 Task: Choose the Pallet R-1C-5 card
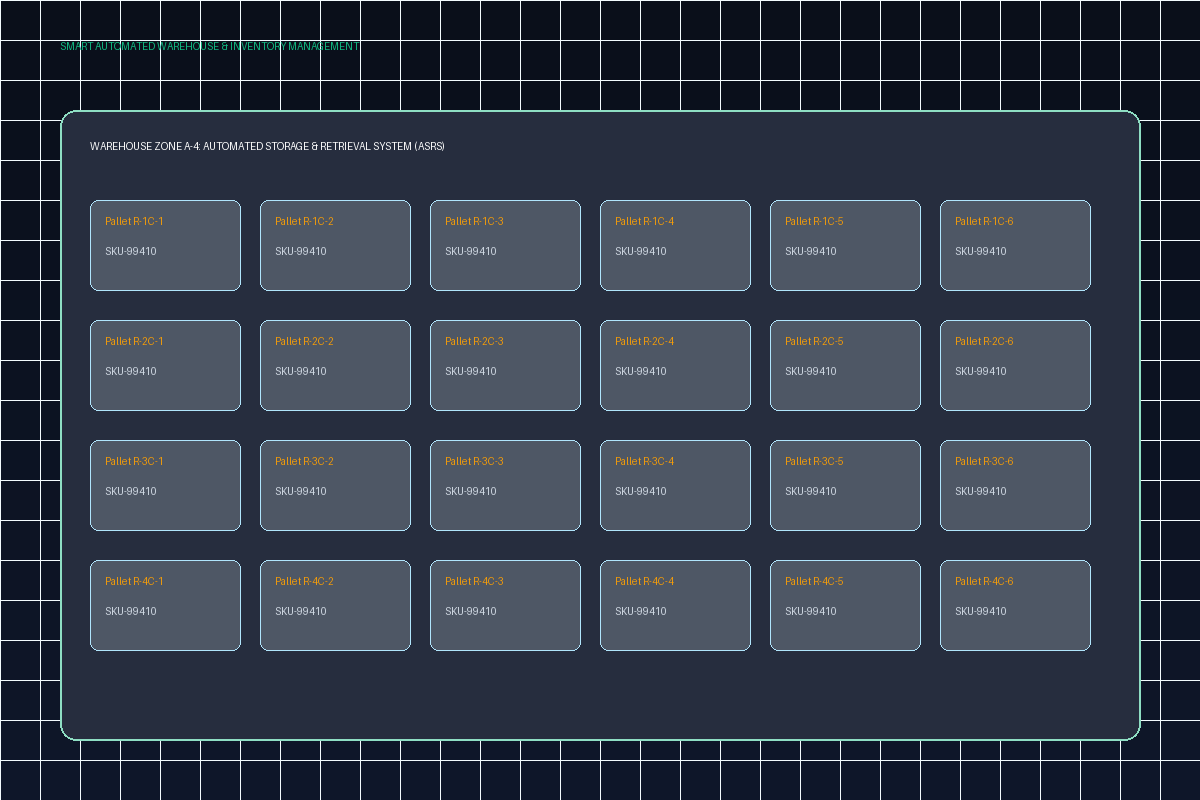click(x=845, y=245)
